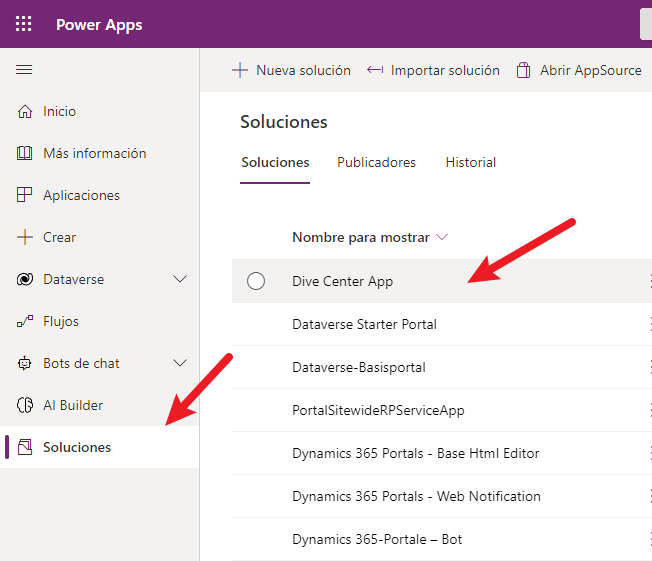This screenshot has height=561, width=652.
Task: Click the Crear plus icon
Action: point(25,237)
